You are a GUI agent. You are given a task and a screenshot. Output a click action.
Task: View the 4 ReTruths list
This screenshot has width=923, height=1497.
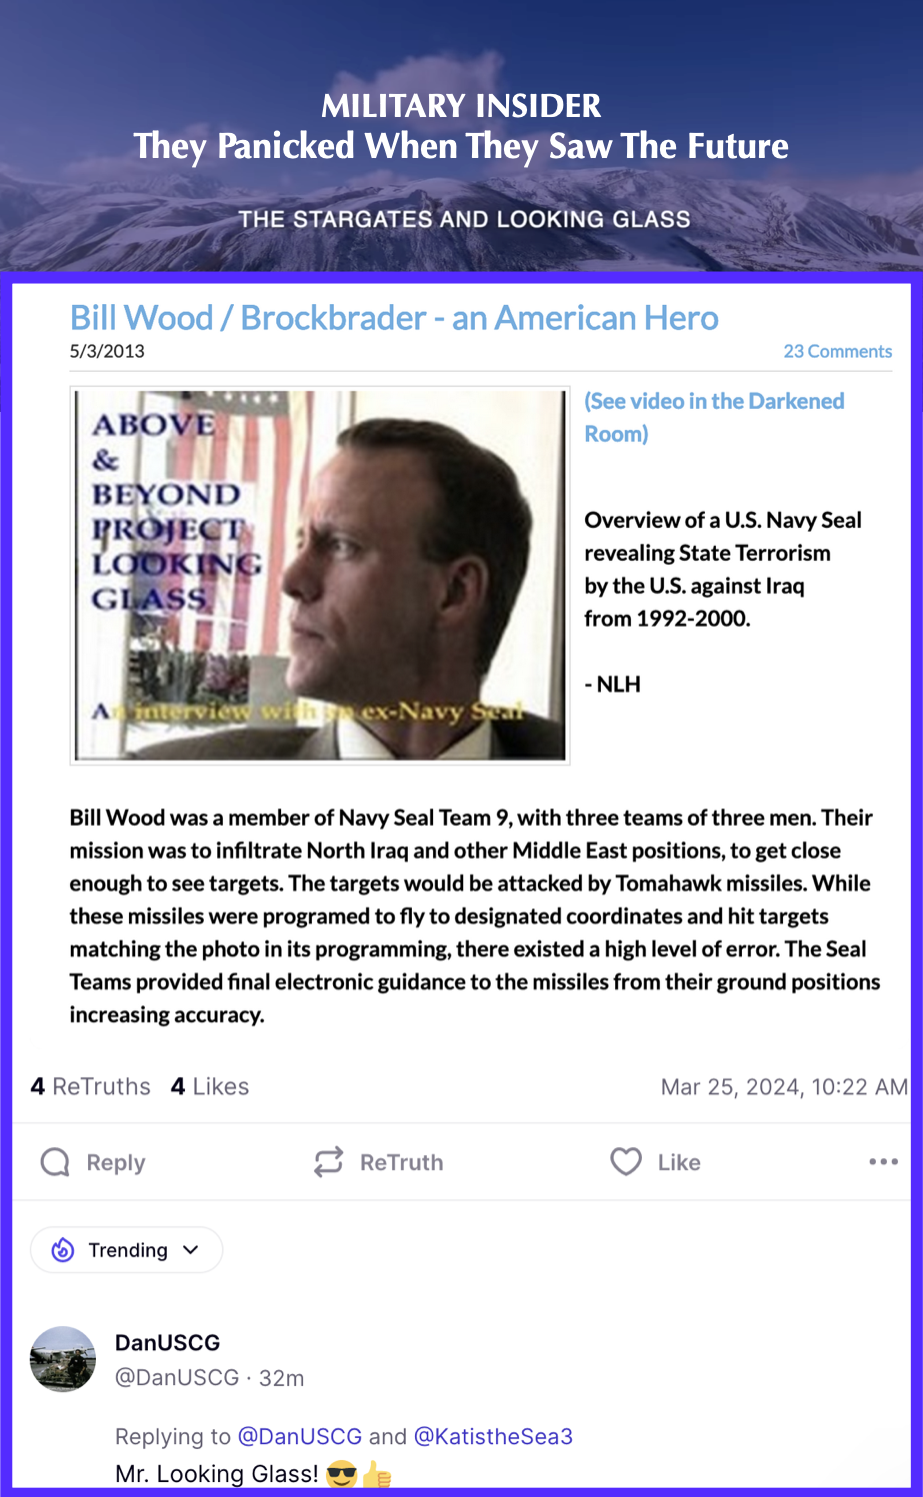[x=90, y=1087]
